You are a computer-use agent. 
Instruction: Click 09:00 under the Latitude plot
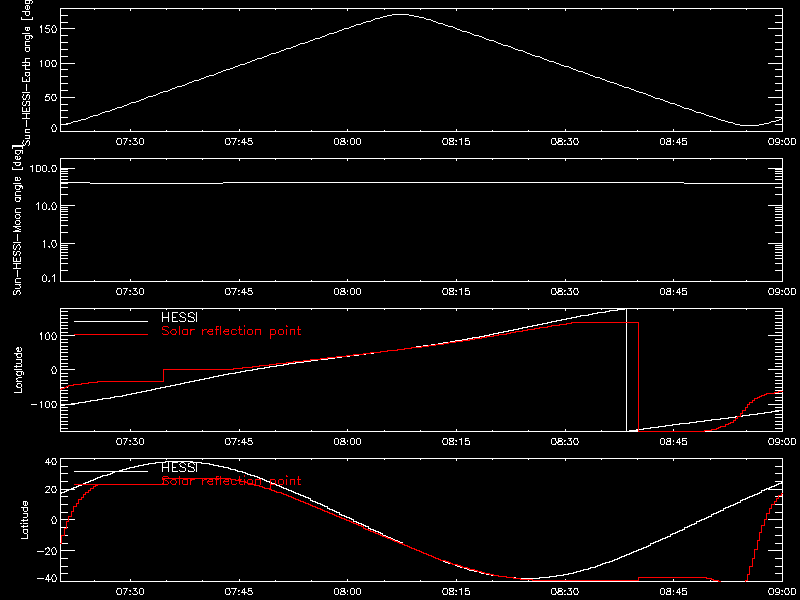click(782, 592)
